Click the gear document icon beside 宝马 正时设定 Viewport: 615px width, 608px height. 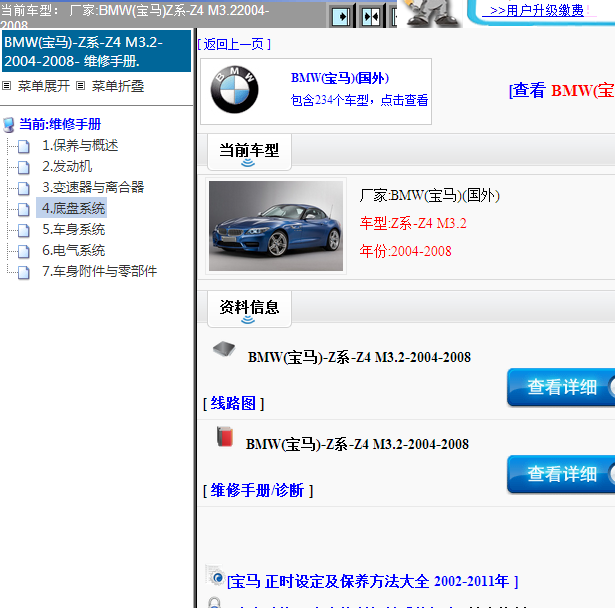pyautogui.click(x=215, y=576)
